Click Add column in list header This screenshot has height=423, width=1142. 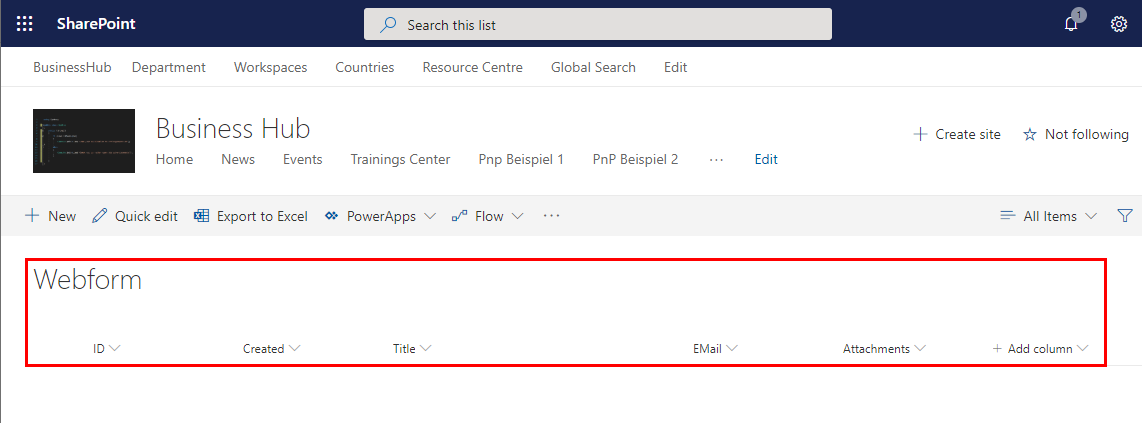point(1040,349)
